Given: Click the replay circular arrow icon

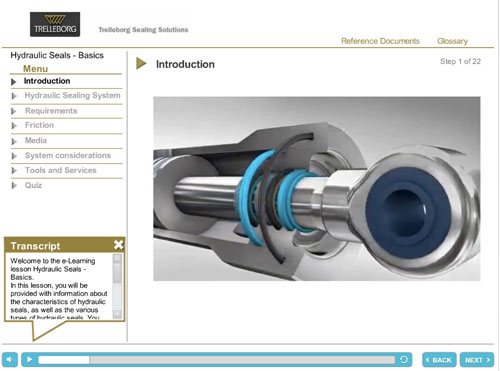Looking at the screenshot, I should point(404,360).
